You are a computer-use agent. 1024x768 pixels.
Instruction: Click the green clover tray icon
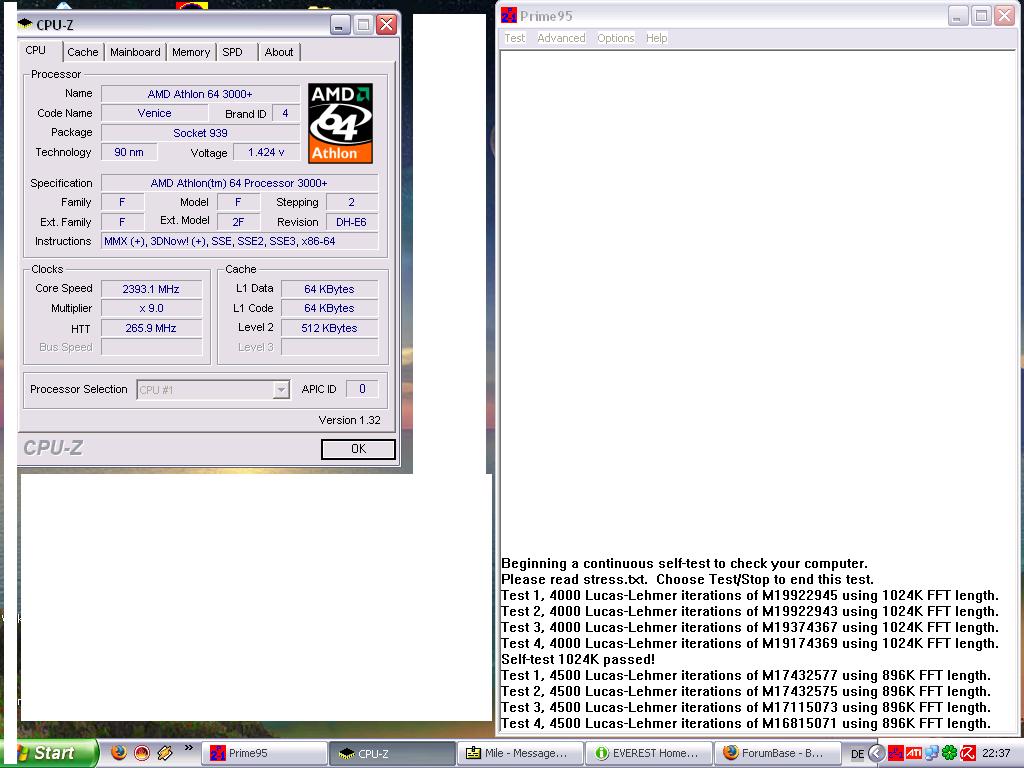click(950, 754)
